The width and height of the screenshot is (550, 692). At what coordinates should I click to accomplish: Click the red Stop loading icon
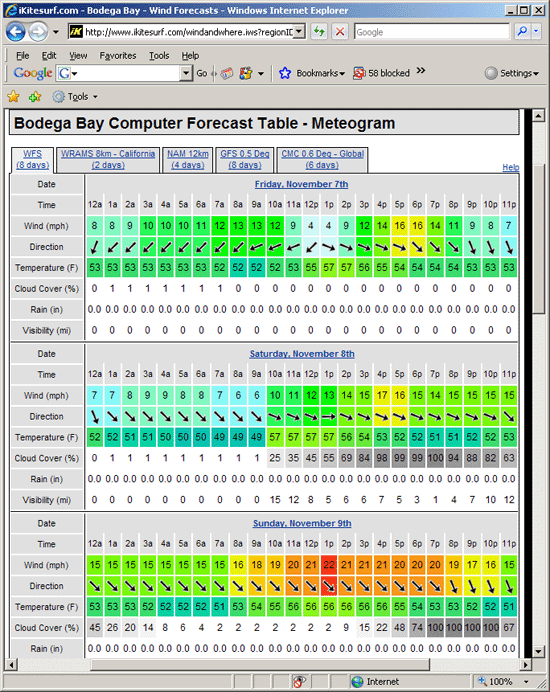(x=340, y=32)
